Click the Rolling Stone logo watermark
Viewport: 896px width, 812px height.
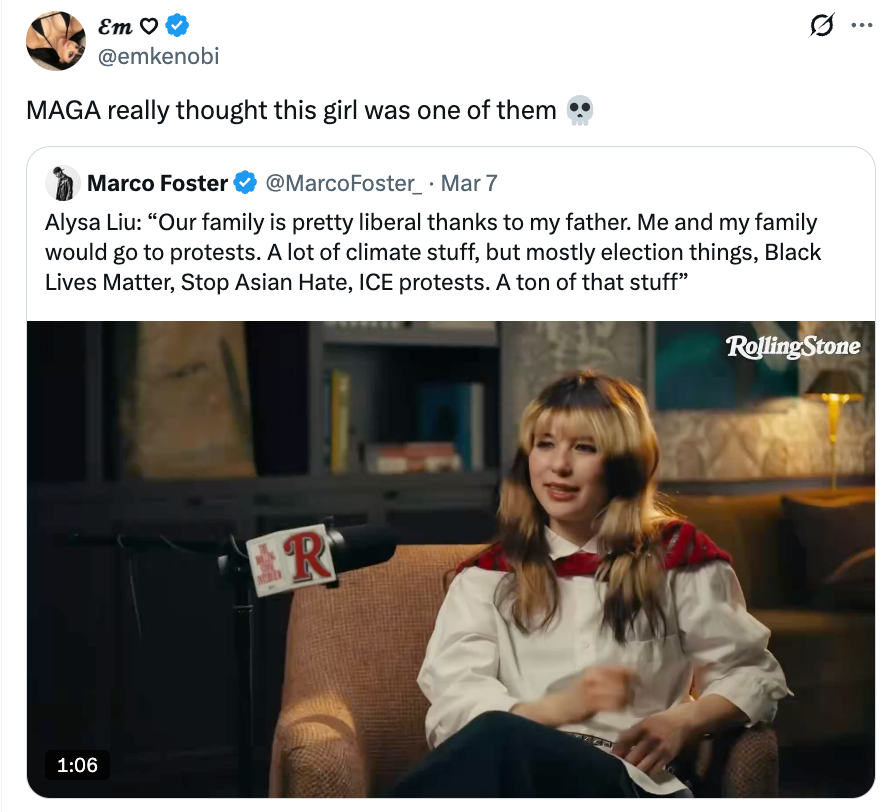pyautogui.click(x=792, y=347)
